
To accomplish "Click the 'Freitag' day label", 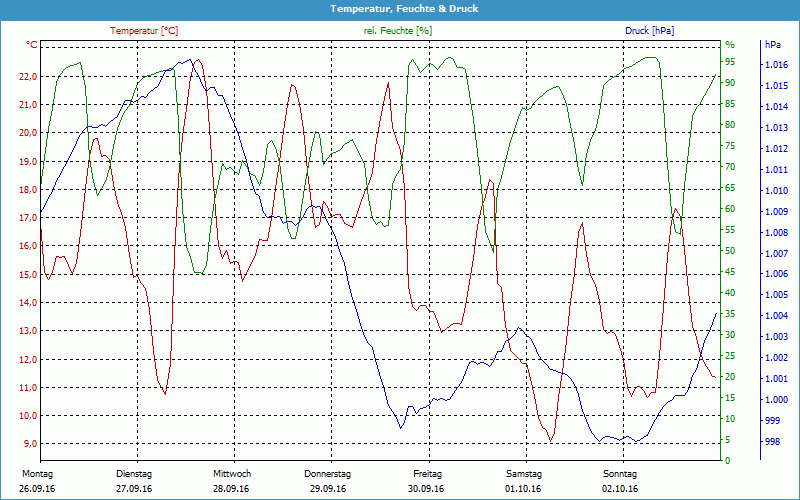I will pyautogui.click(x=428, y=474).
